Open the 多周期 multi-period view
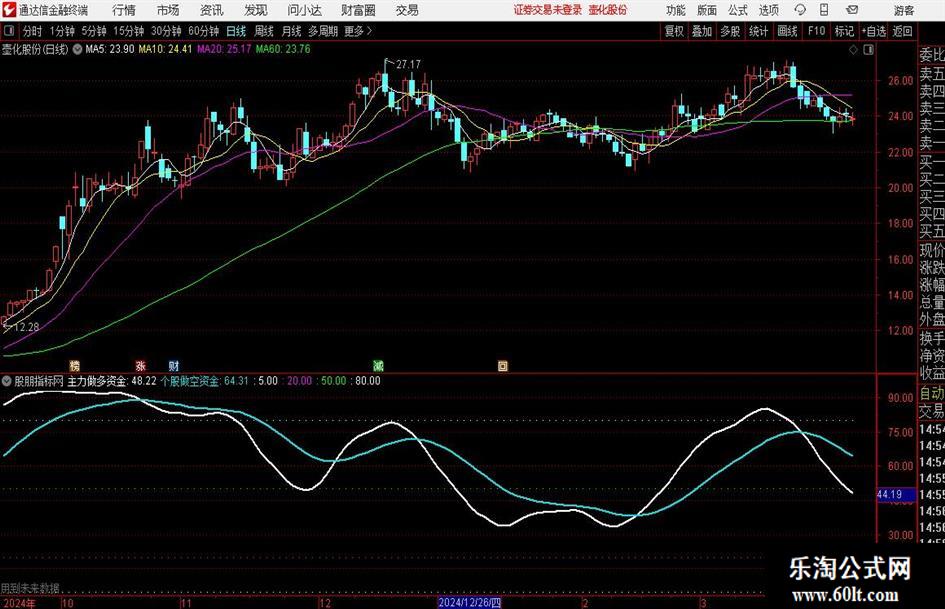Viewport: 945px width, 609px height. 323,31
